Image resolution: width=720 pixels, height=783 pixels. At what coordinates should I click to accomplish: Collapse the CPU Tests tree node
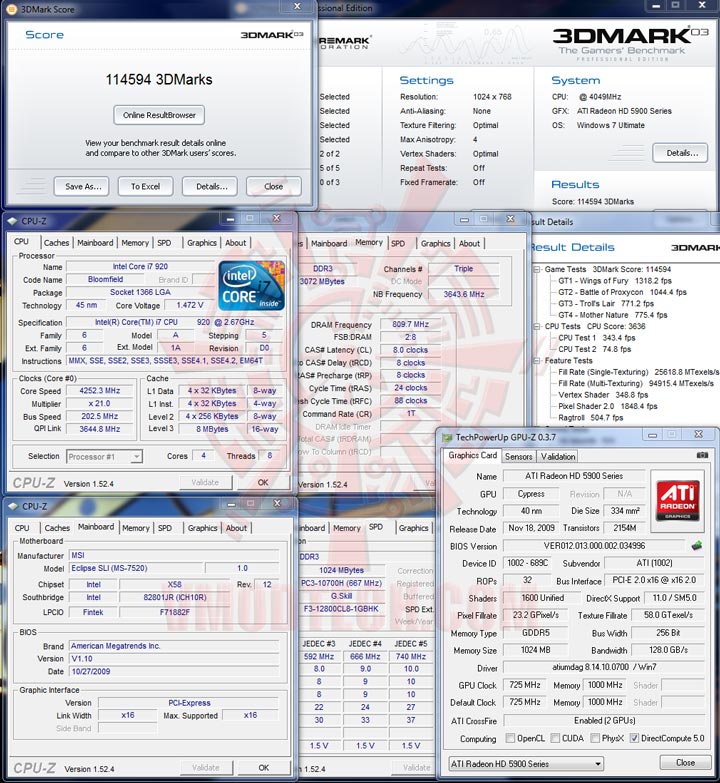pos(537,326)
